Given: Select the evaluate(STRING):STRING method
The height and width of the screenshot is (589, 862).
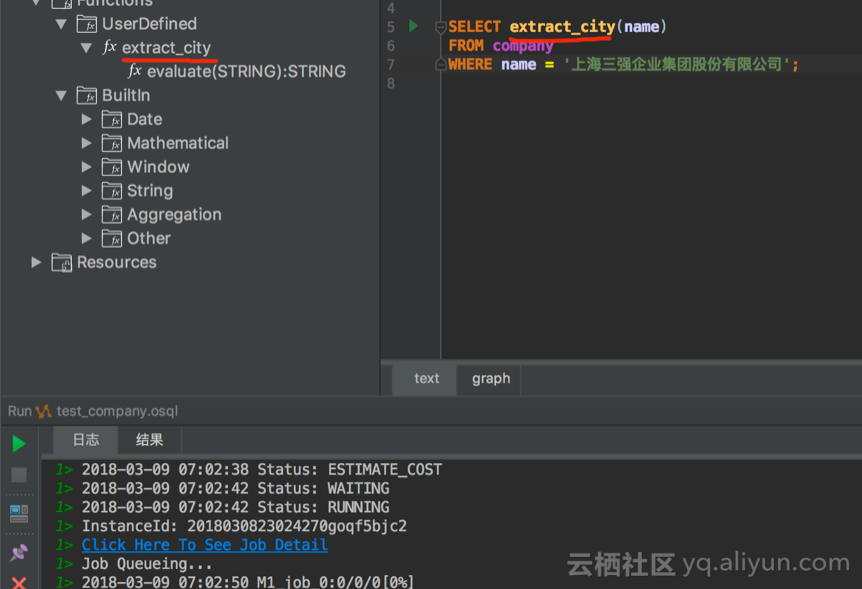Looking at the screenshot, I should (x=246, y=71).
